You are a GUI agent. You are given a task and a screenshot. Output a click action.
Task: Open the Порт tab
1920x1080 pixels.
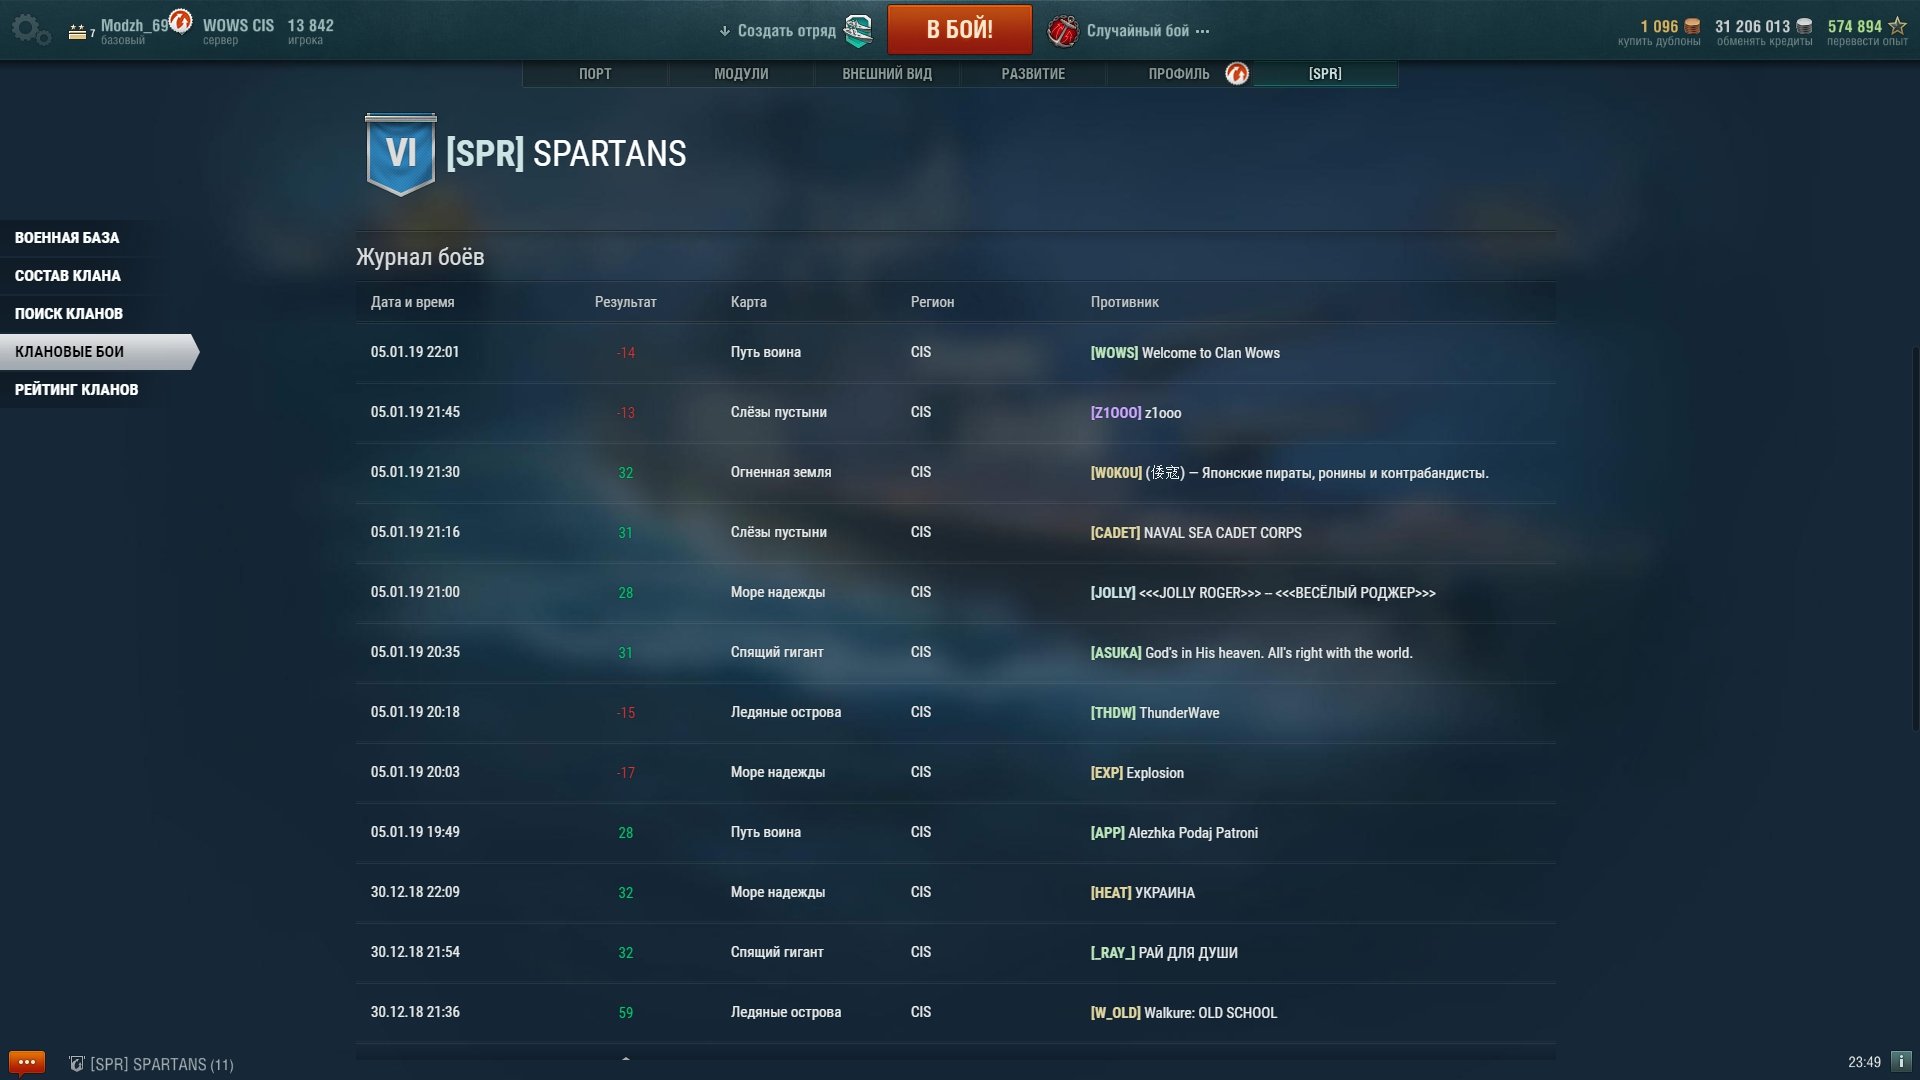click(595, 74)
